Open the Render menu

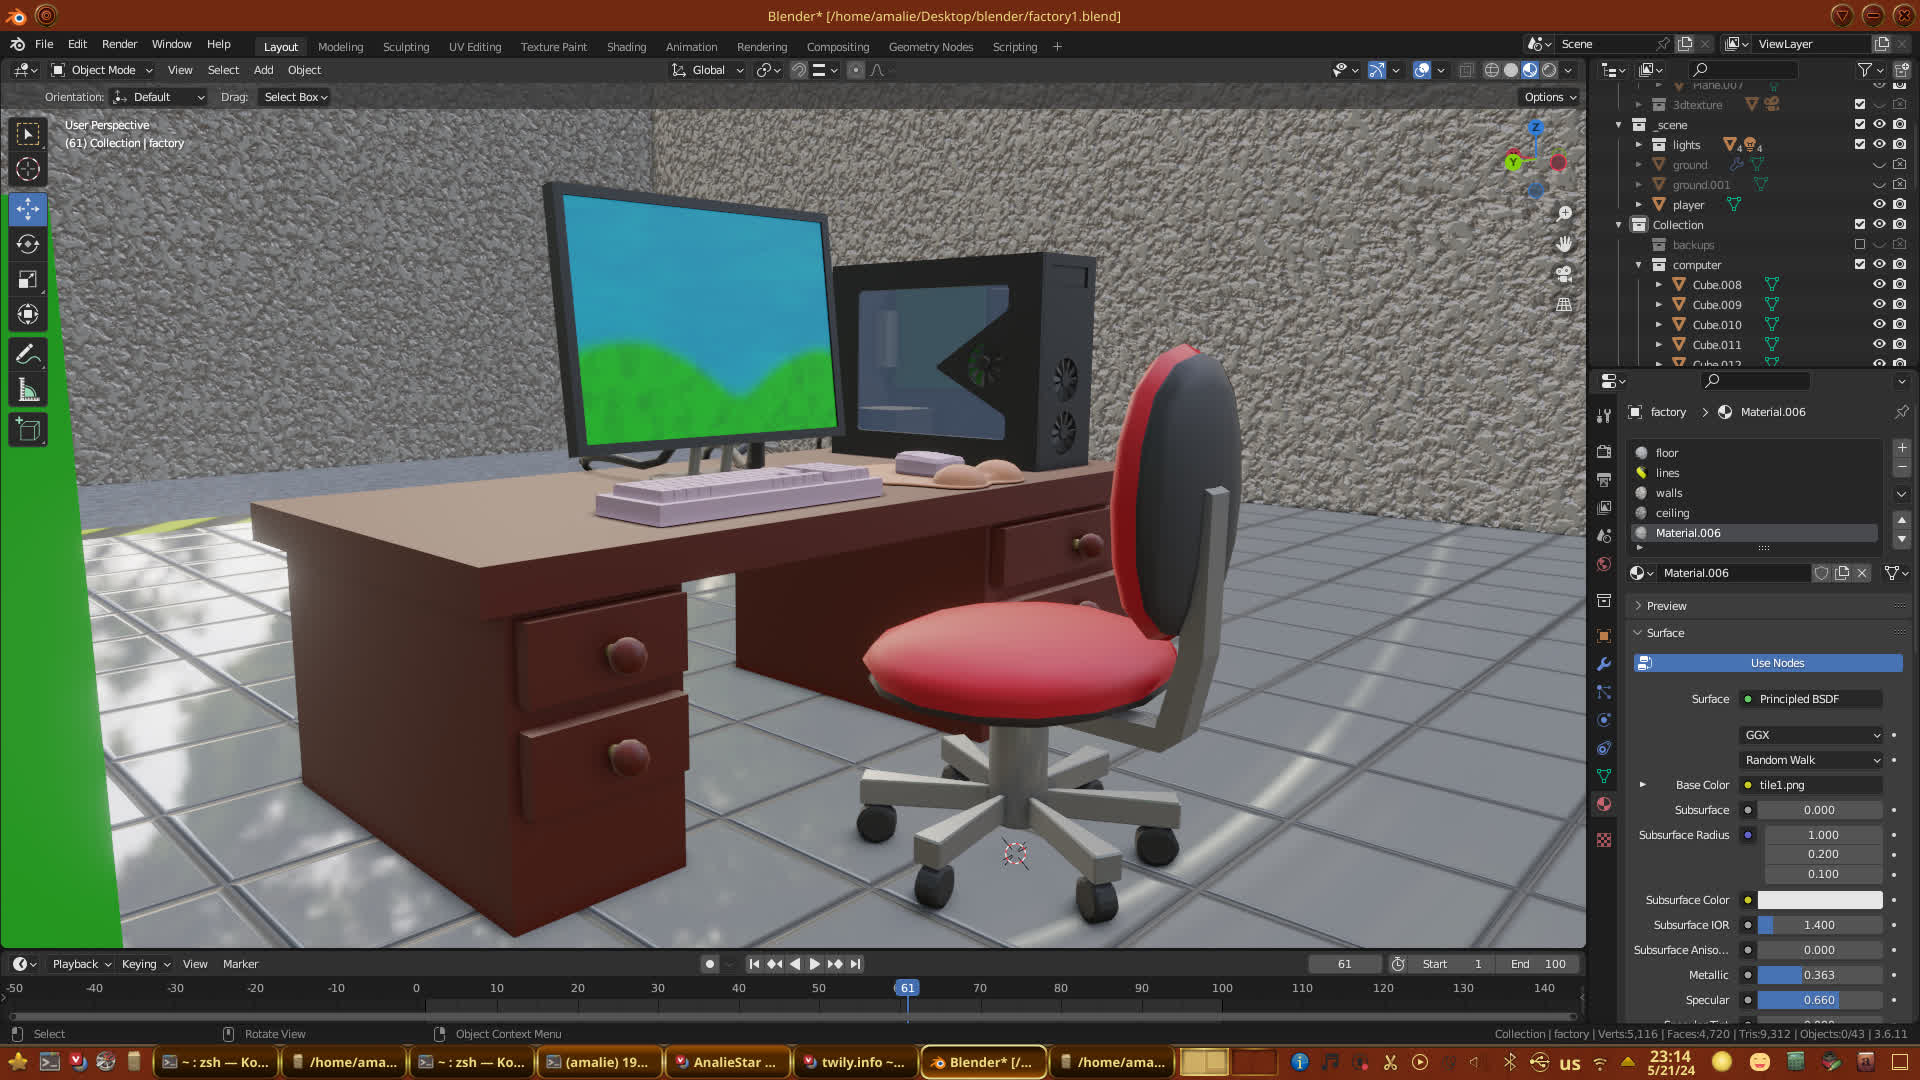click(x=119, y=44)
